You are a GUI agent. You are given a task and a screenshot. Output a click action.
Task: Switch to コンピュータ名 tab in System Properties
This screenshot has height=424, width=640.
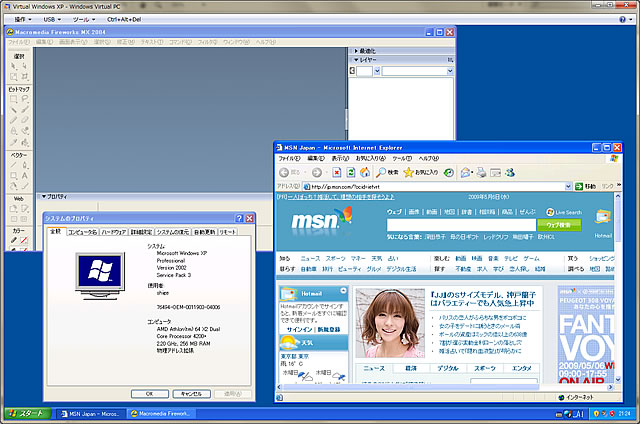tap(82, 232)
